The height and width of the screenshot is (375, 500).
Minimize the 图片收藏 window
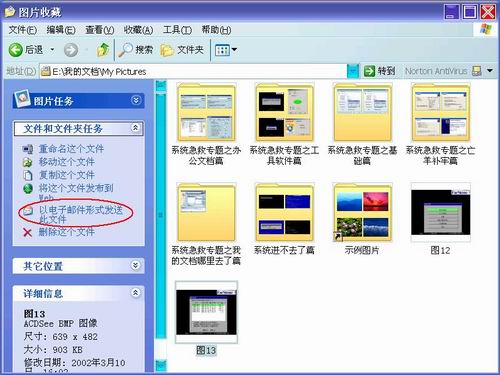click(x=452, y=12)
